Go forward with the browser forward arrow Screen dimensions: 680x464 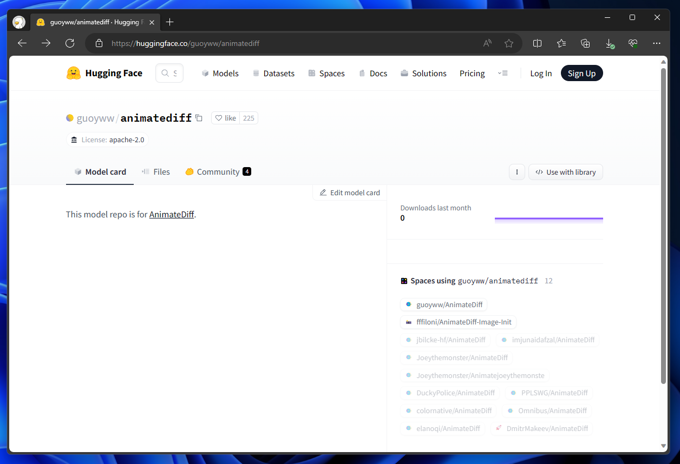pos(46,43)
